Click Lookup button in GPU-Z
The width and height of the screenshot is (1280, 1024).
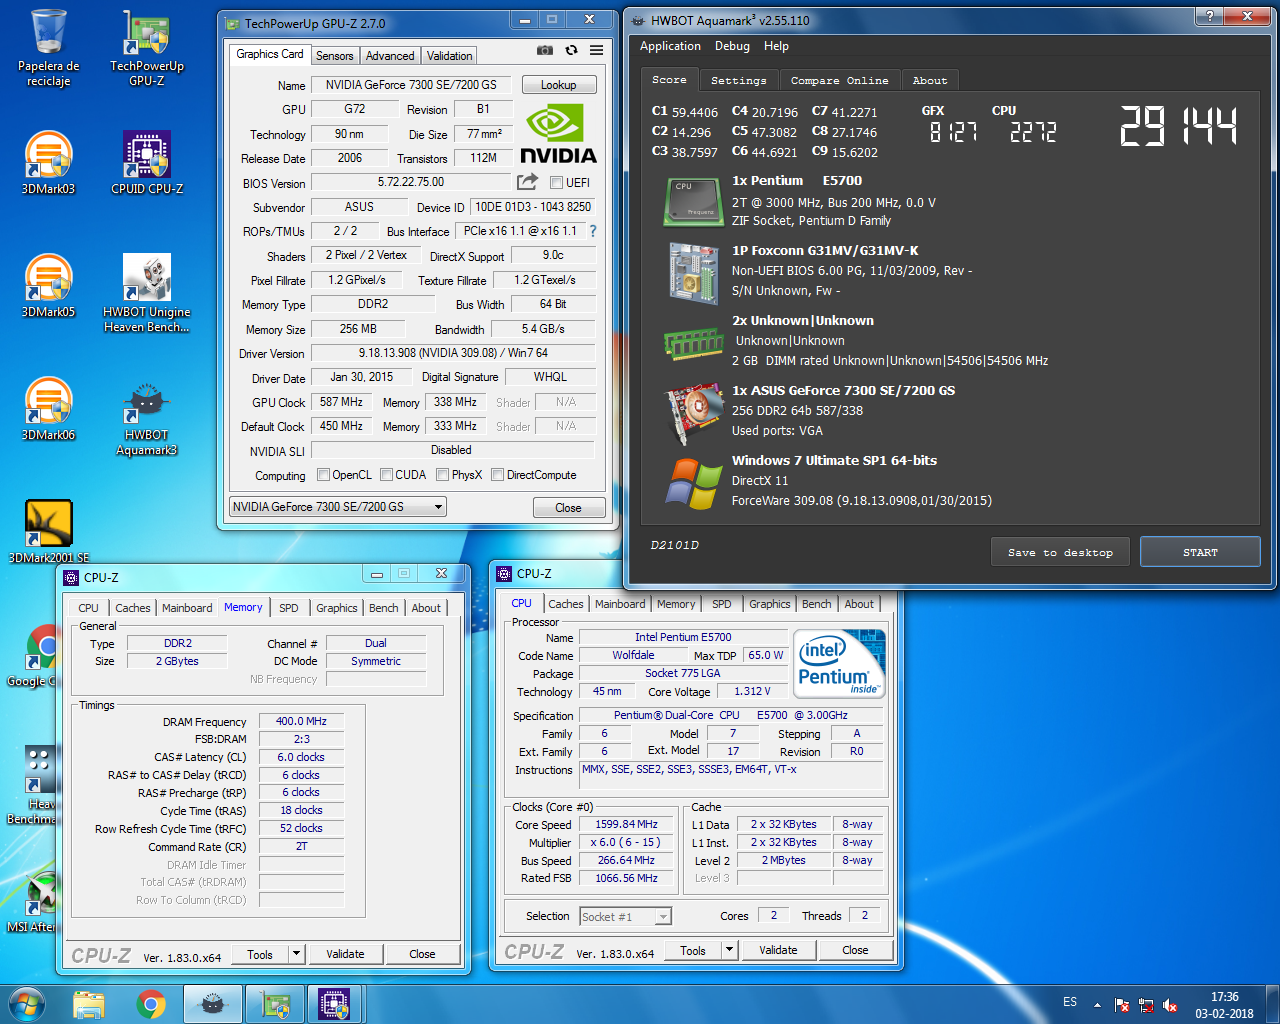point(559,85)
